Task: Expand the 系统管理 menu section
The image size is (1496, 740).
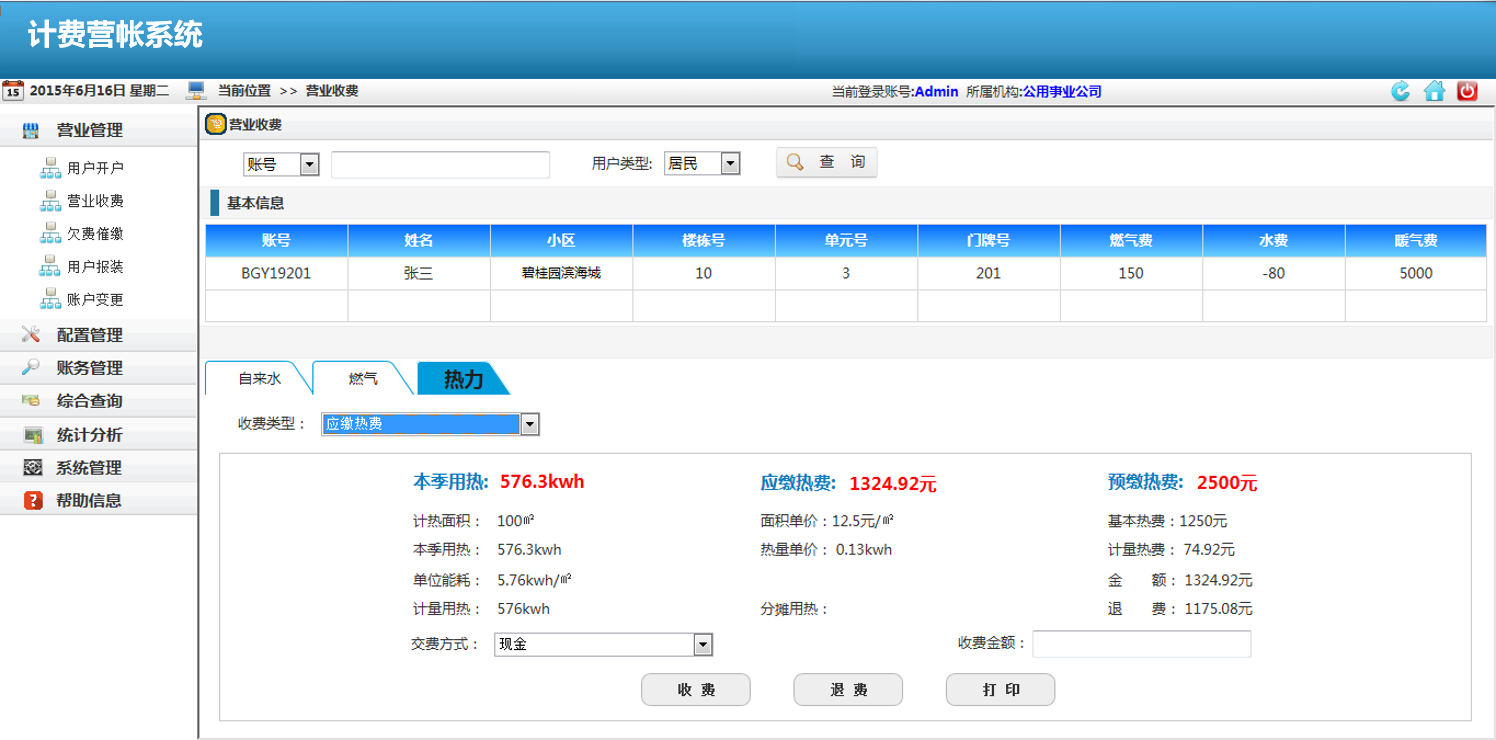Action: click(99, 467)
